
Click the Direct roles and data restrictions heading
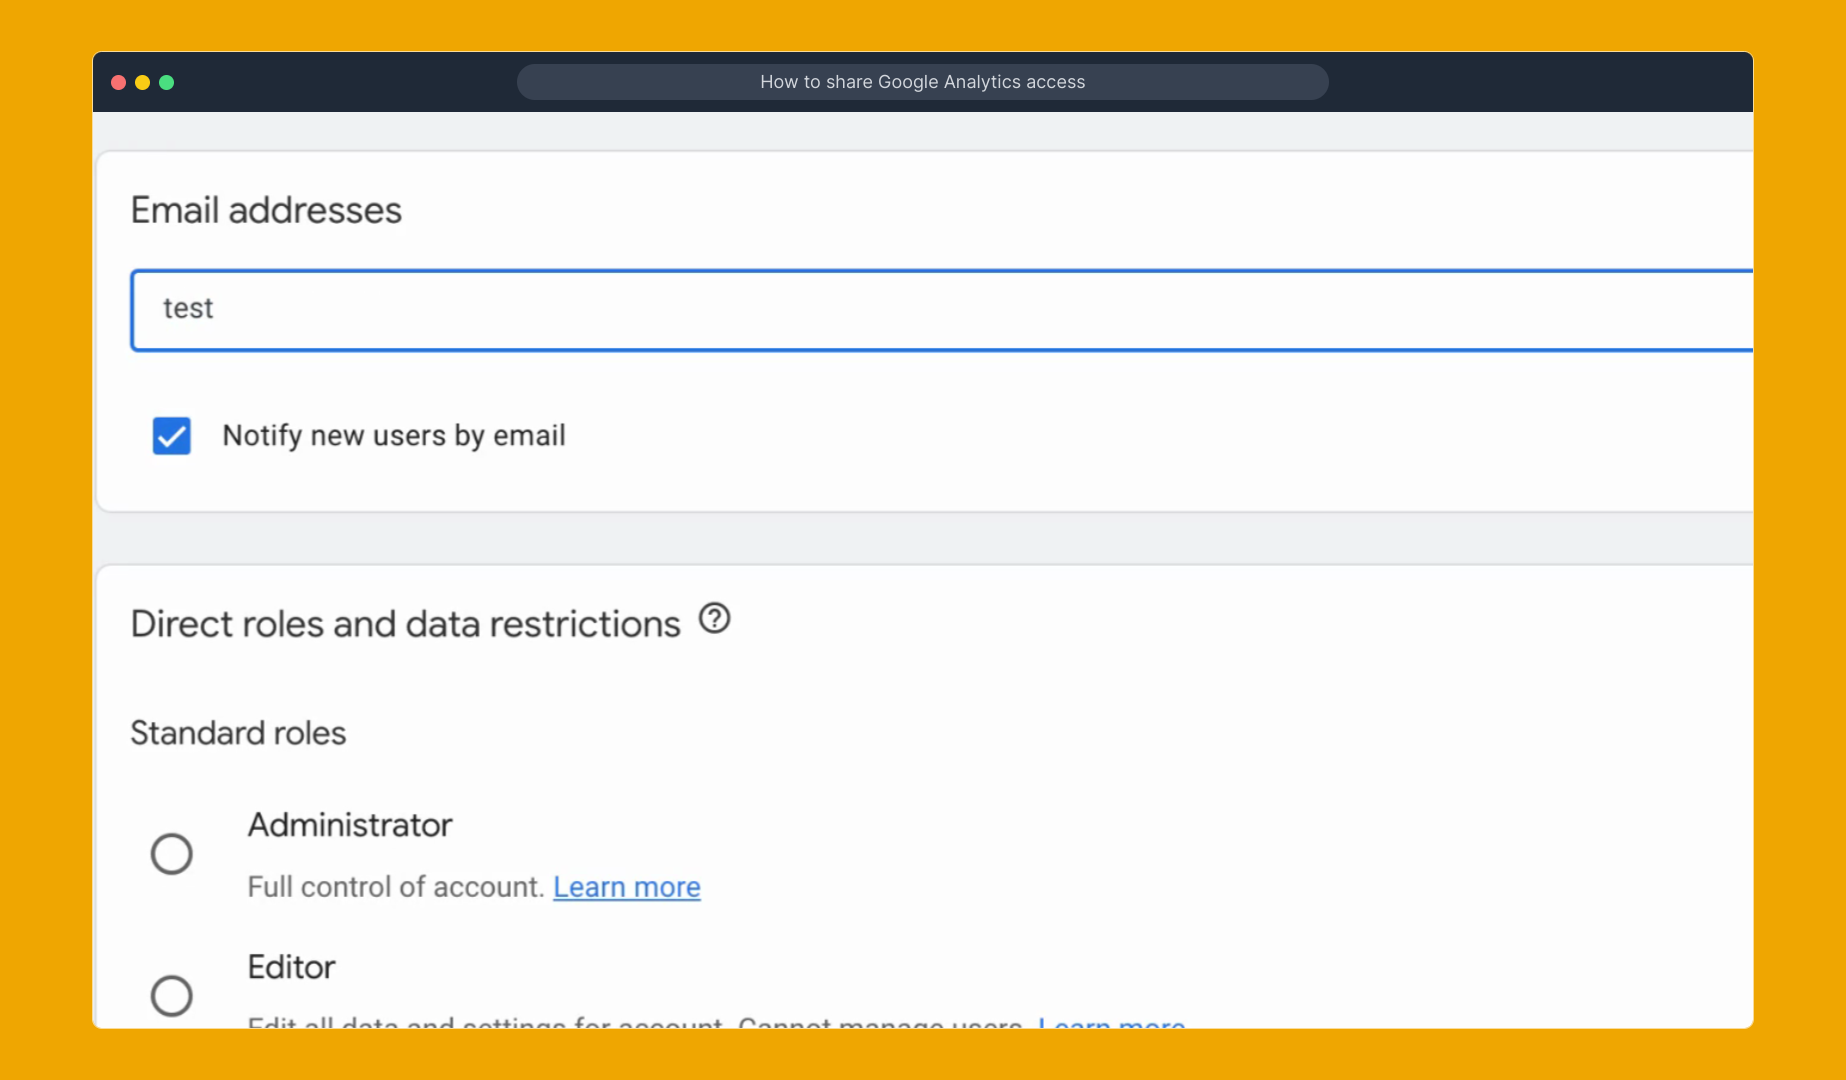(404, 622)
